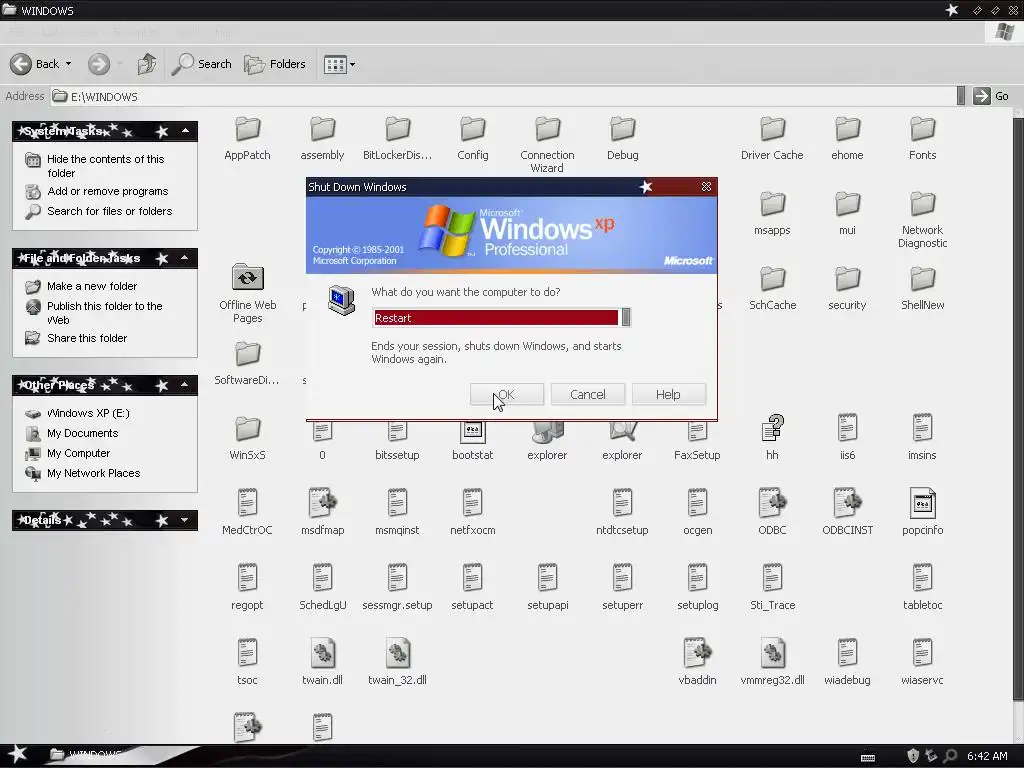Click Cancel in Shut Down dialog

[x=588, y=394]
